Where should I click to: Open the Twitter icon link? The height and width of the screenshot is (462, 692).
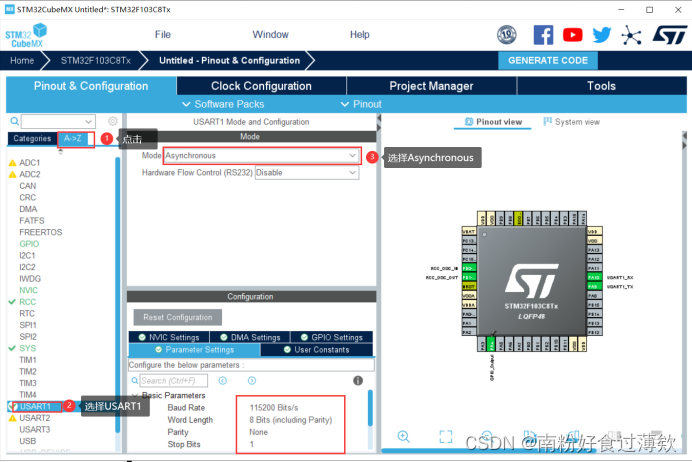602,35
